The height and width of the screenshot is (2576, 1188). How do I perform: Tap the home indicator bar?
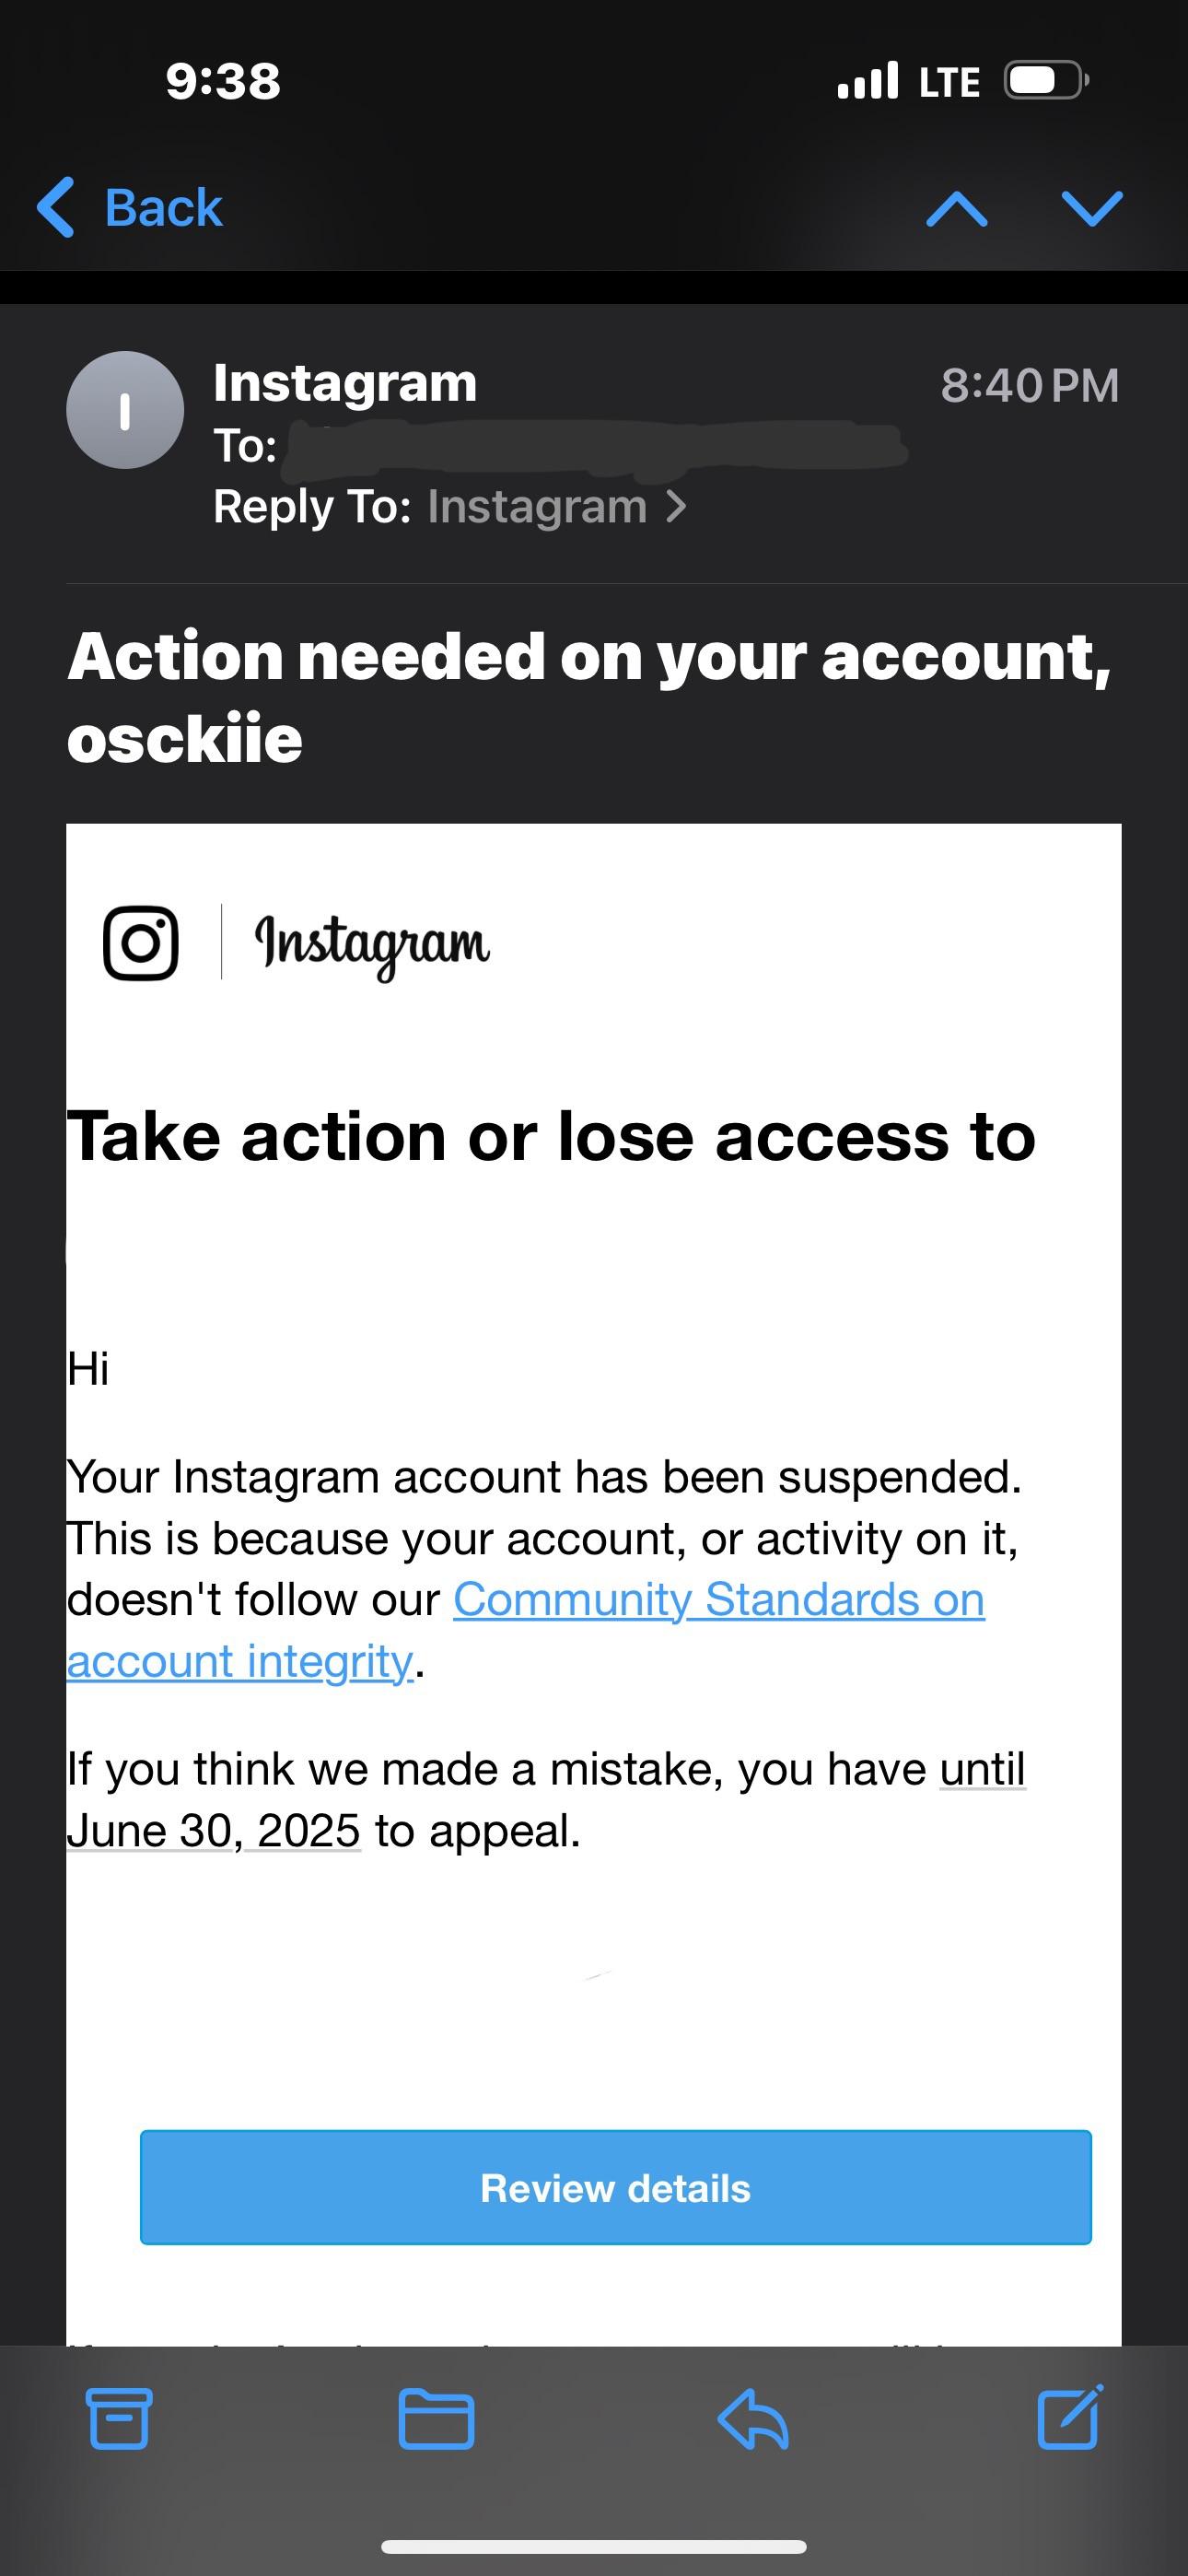(x=594, y=2546)
